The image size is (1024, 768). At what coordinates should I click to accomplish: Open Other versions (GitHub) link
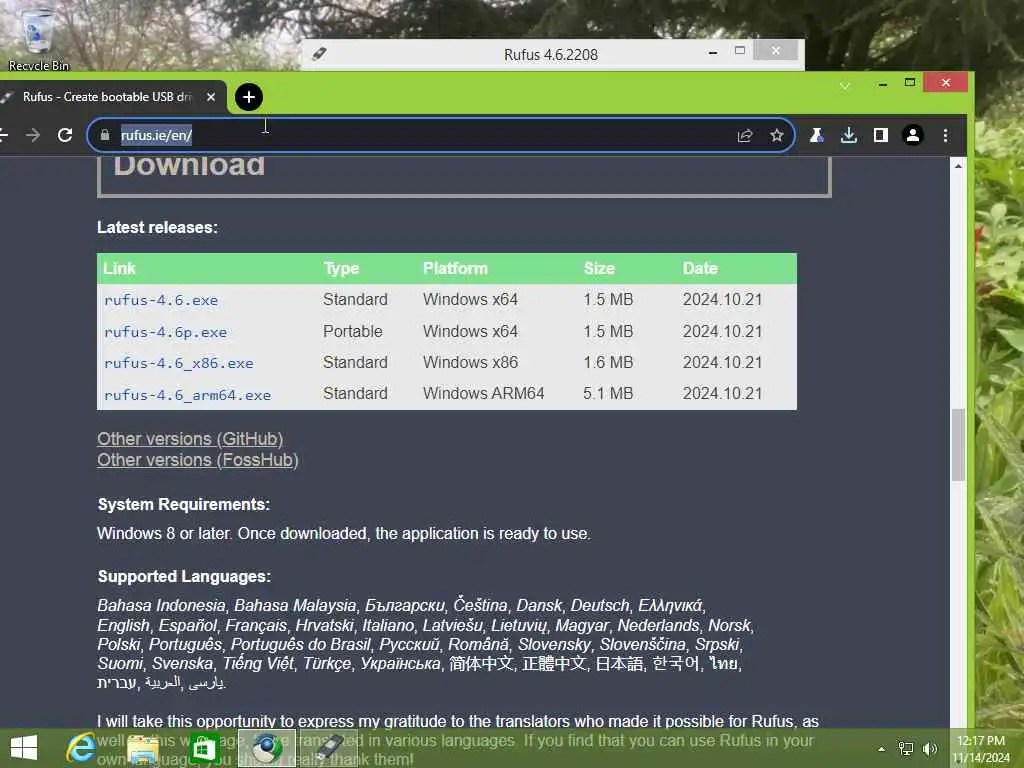[190, 439]
